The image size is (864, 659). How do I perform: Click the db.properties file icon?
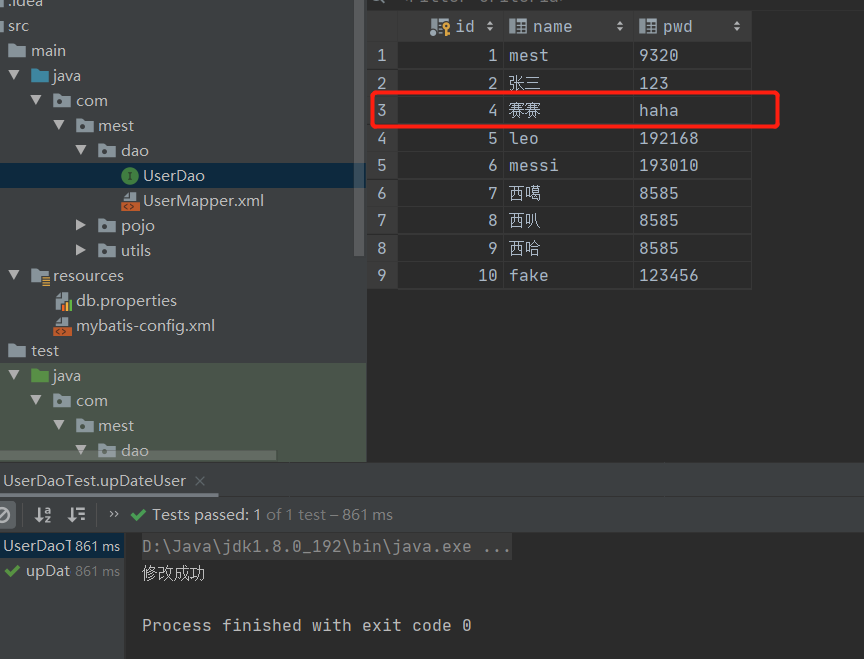click(64, 301)
